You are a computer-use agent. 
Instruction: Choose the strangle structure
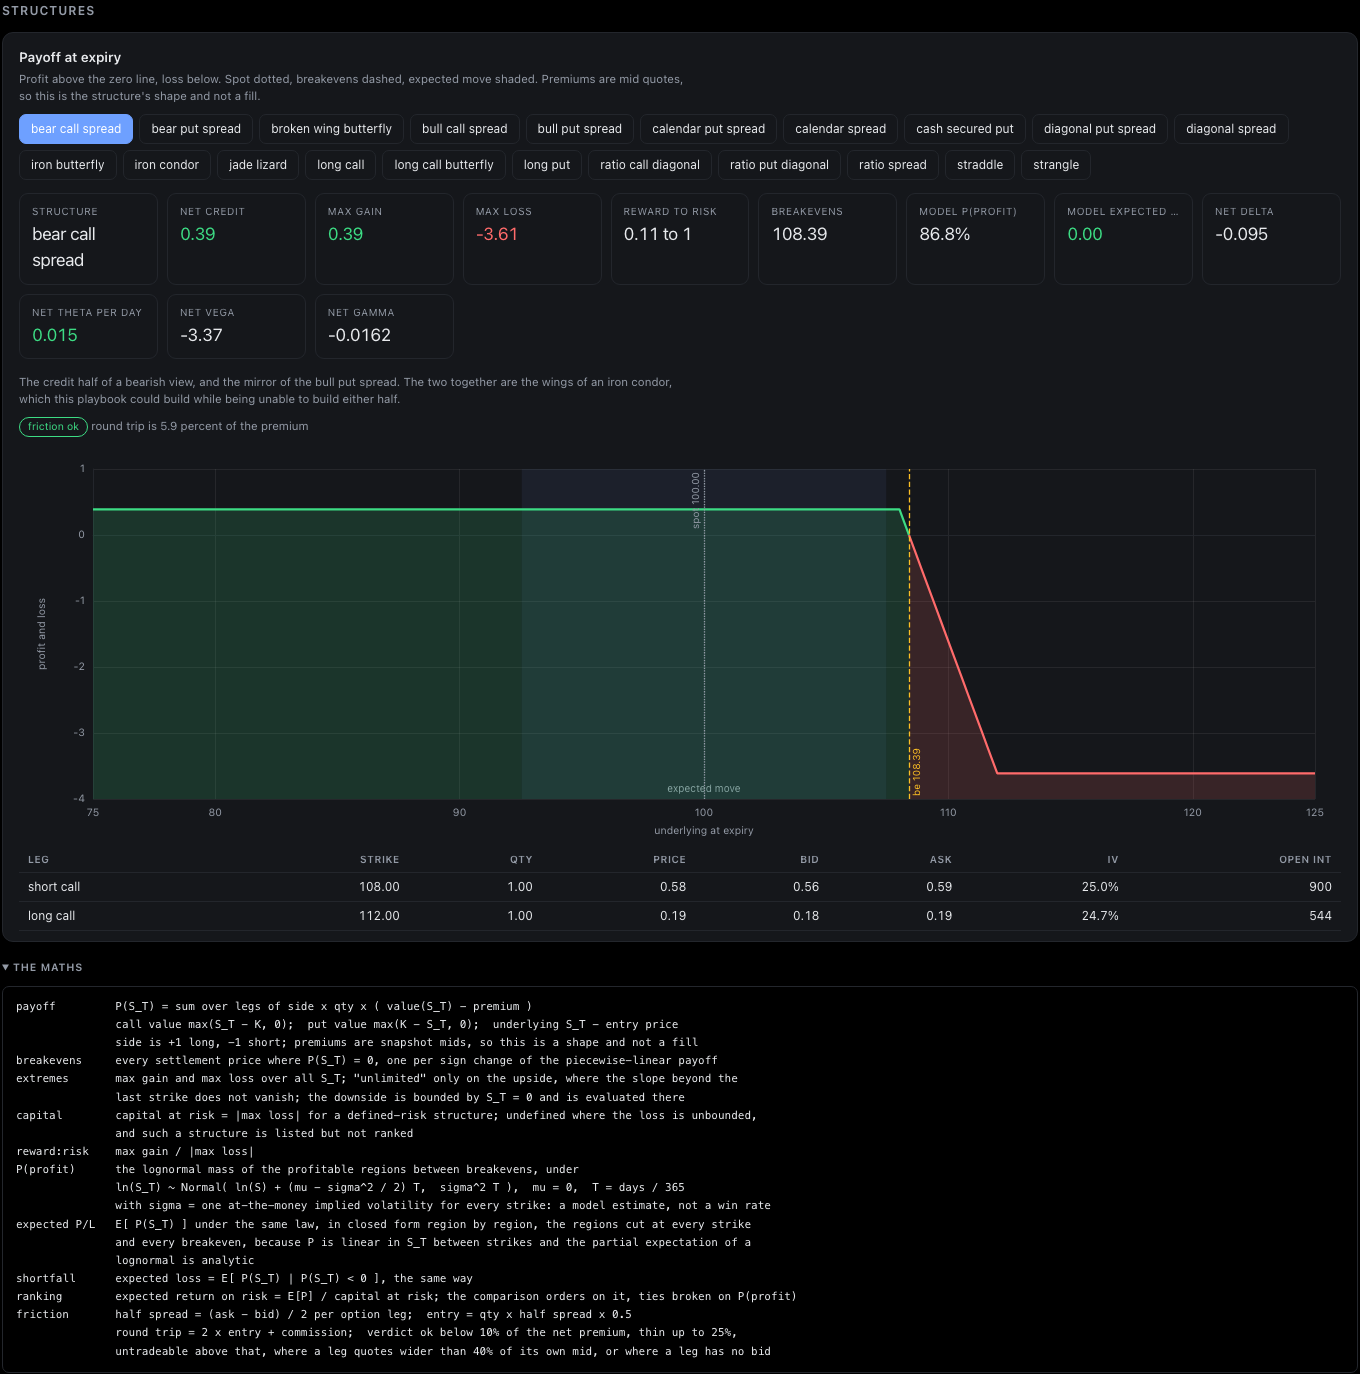click(1056, 165)
